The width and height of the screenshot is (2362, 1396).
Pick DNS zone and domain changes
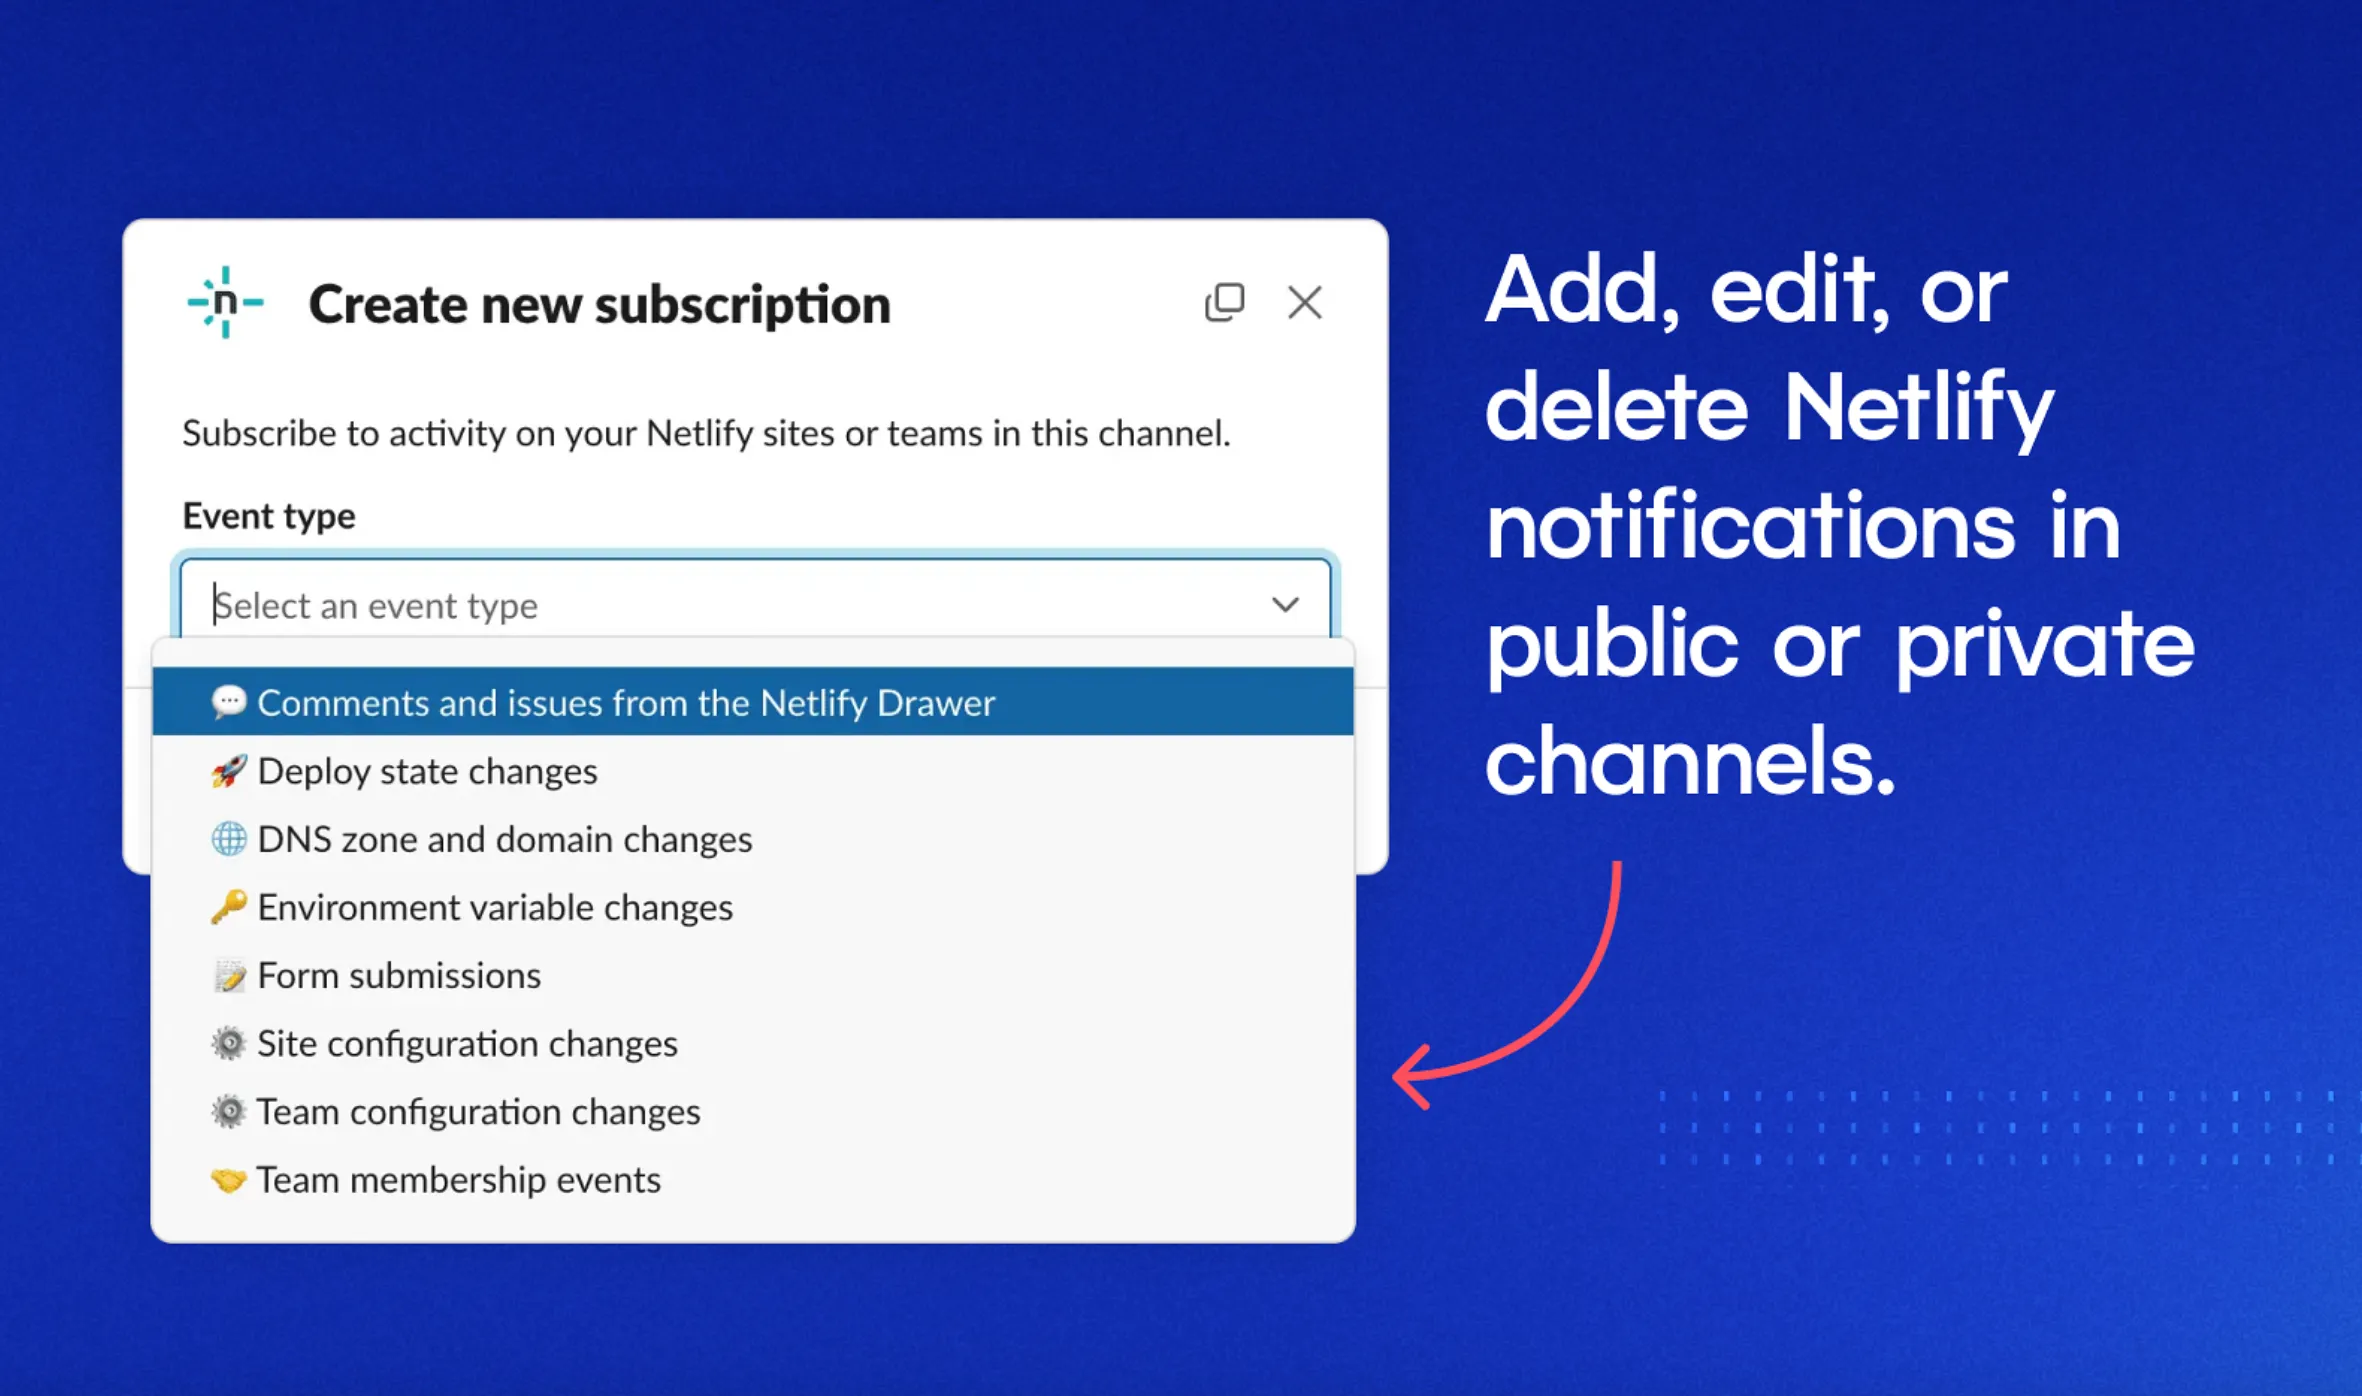click(x=504, y=839)
